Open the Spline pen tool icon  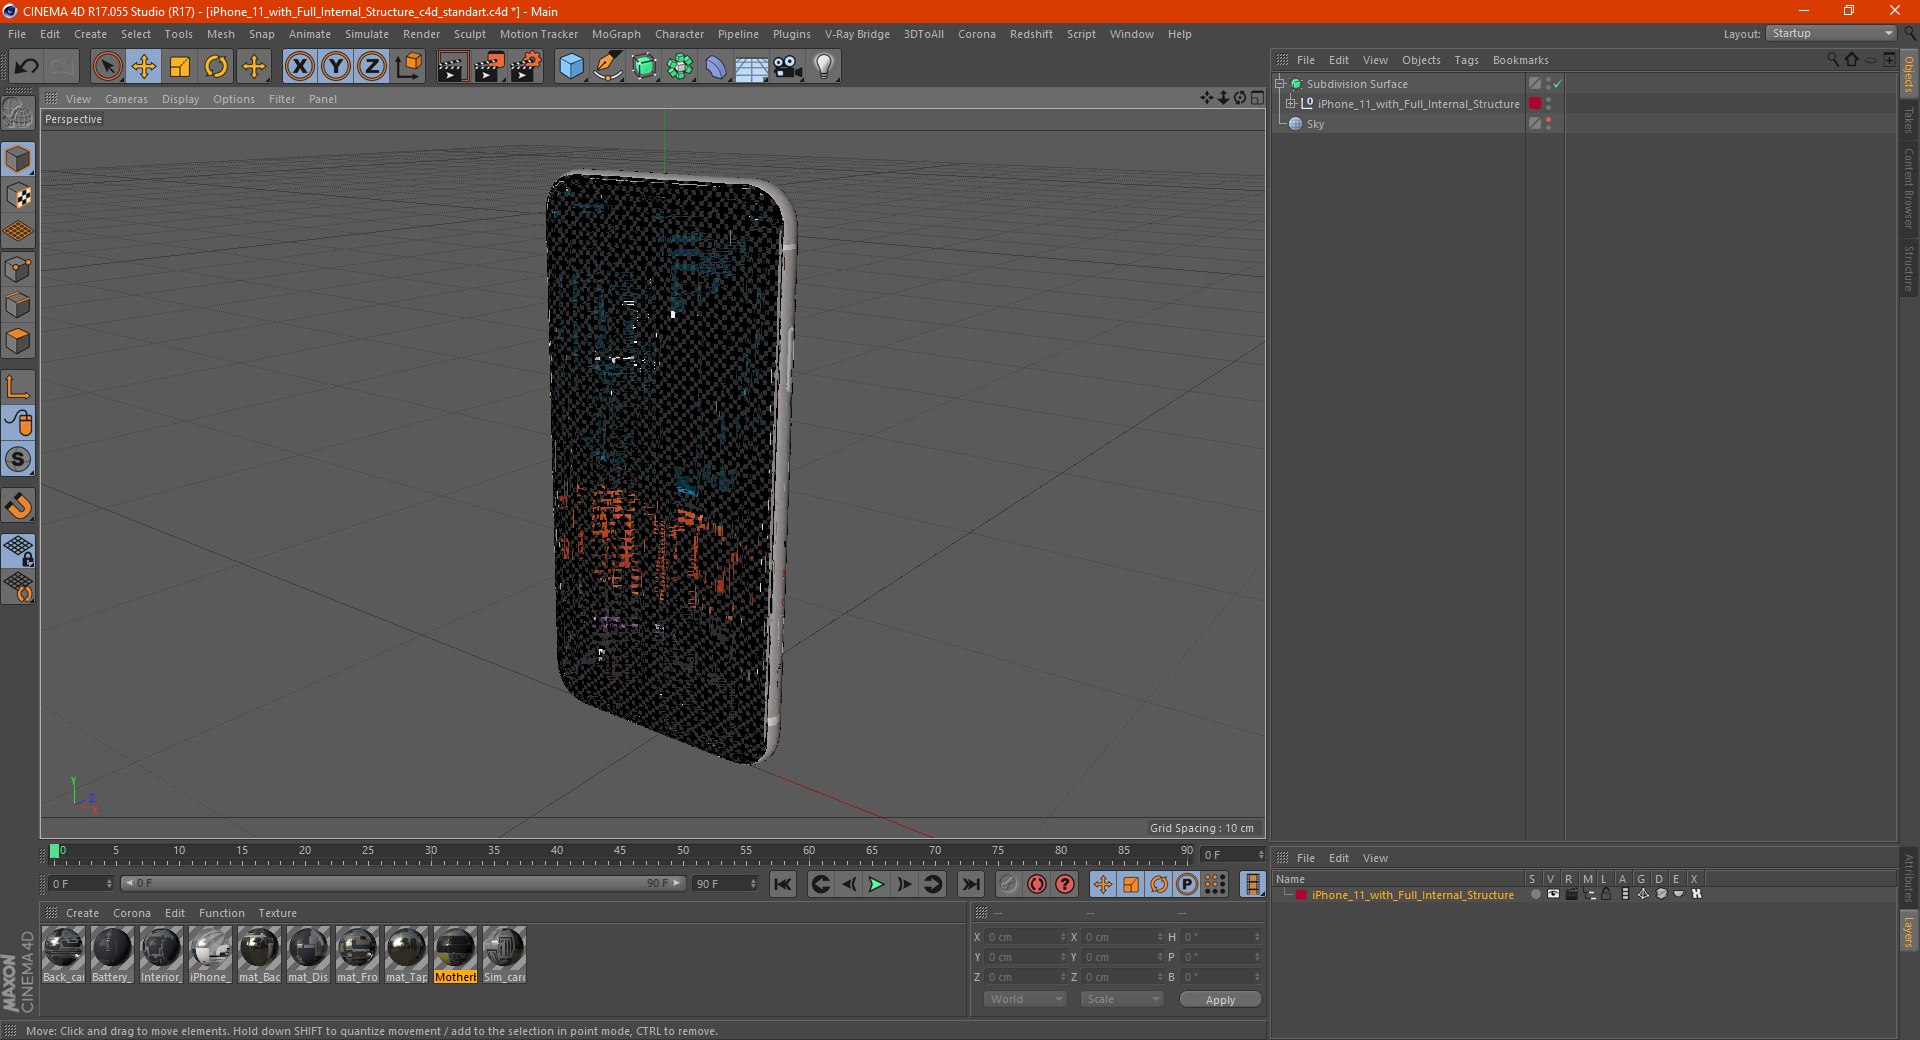(x=607, y=67)
